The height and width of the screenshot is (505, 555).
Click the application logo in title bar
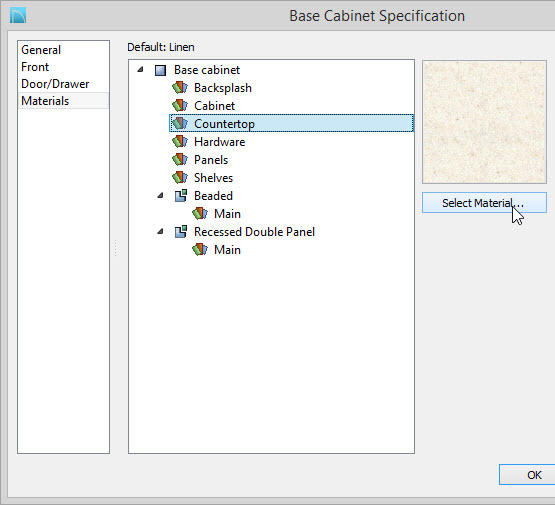tap(18, 16)
